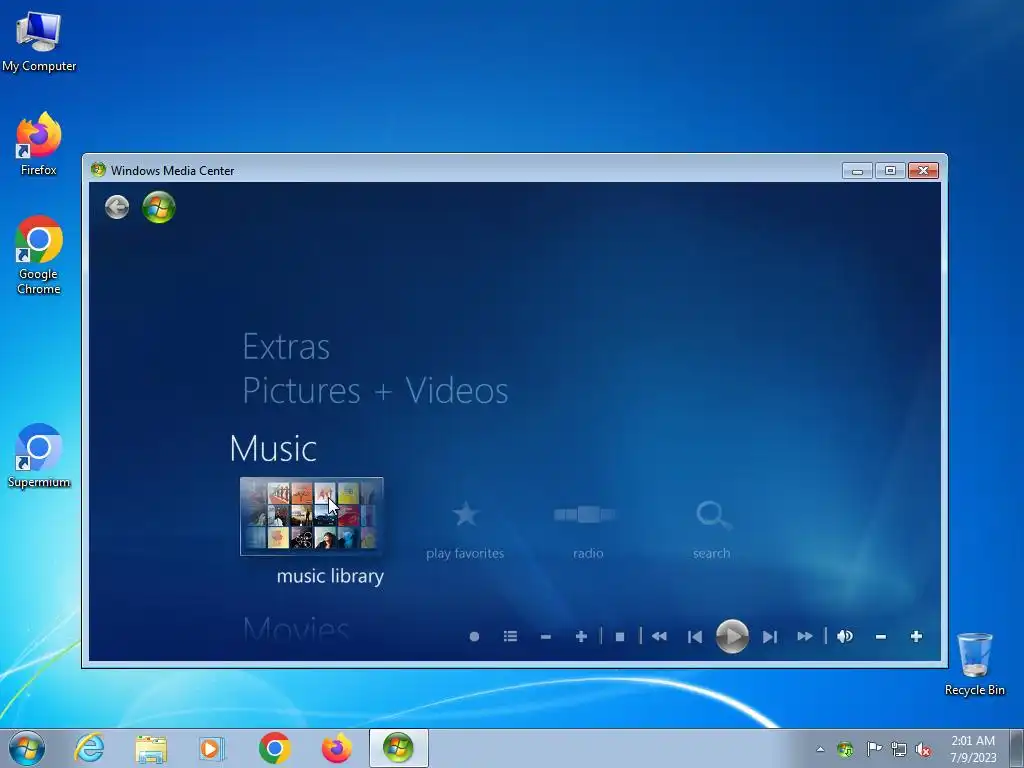
Task: Minimize the Windows Media Center window
Action: tap(857, 171)
